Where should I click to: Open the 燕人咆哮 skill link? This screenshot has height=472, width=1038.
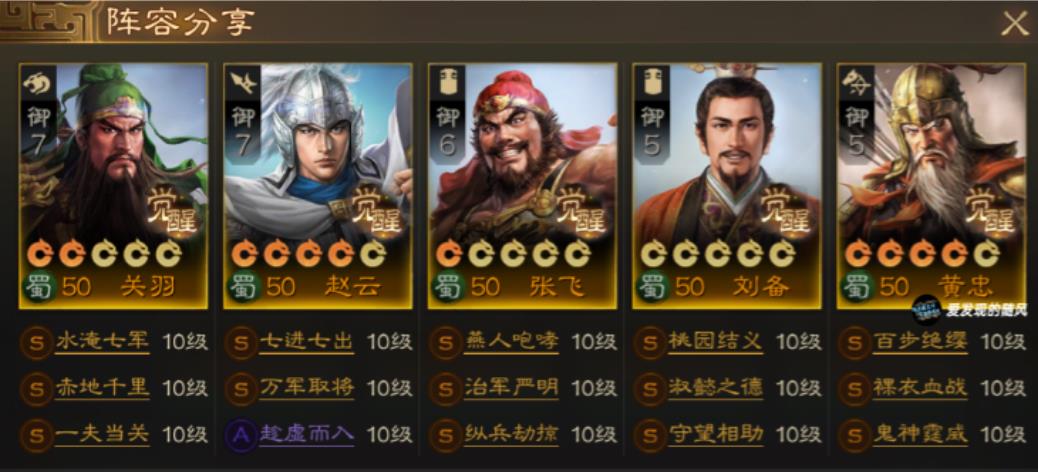pos(510,342)
